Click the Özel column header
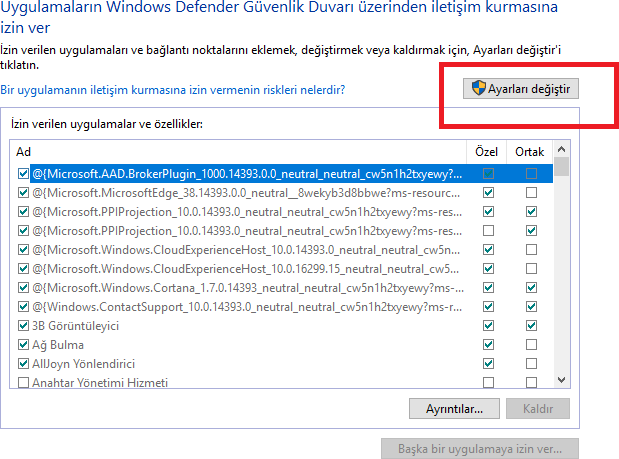 [x=486, y=152]
